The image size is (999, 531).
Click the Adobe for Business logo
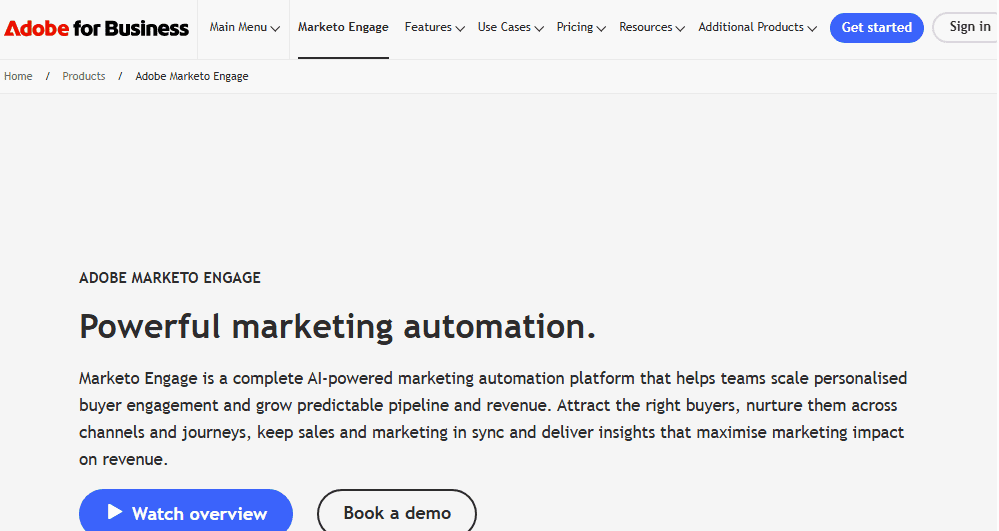pyautogui.click(x=96, y=28)
